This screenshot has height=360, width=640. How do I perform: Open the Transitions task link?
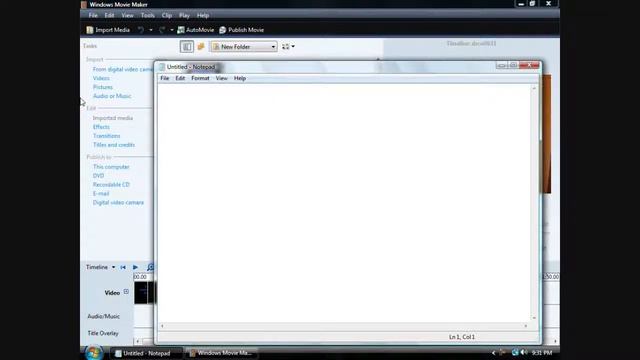[x=107, y=136]
